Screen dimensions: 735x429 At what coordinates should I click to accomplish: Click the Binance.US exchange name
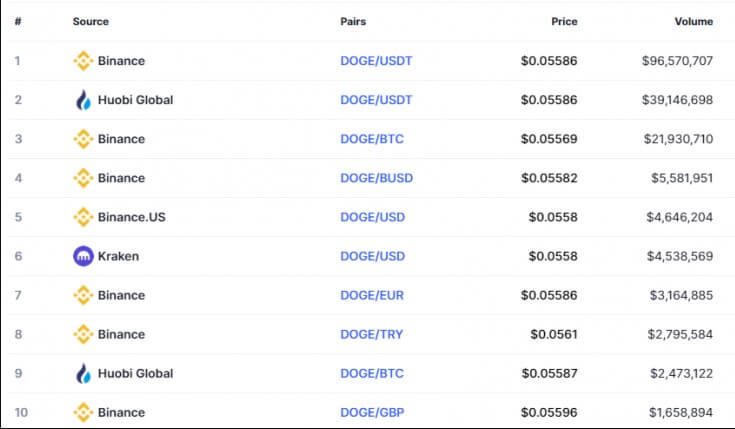click(x=132, y=217)
